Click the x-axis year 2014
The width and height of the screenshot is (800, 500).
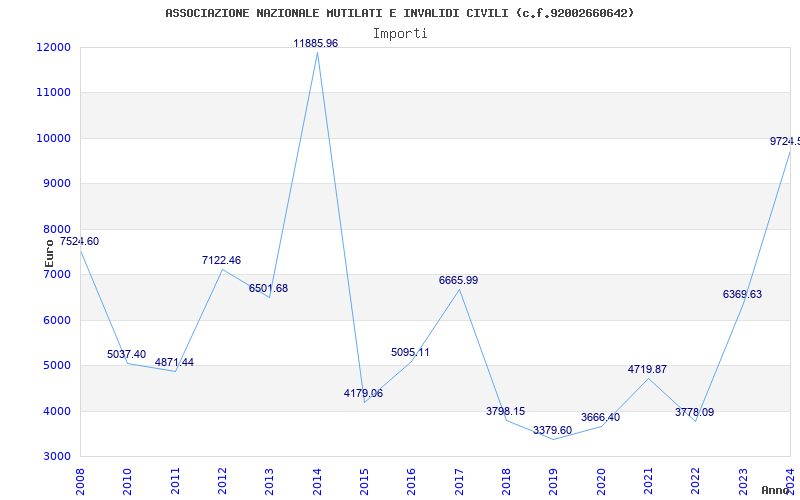pos(317,481)
